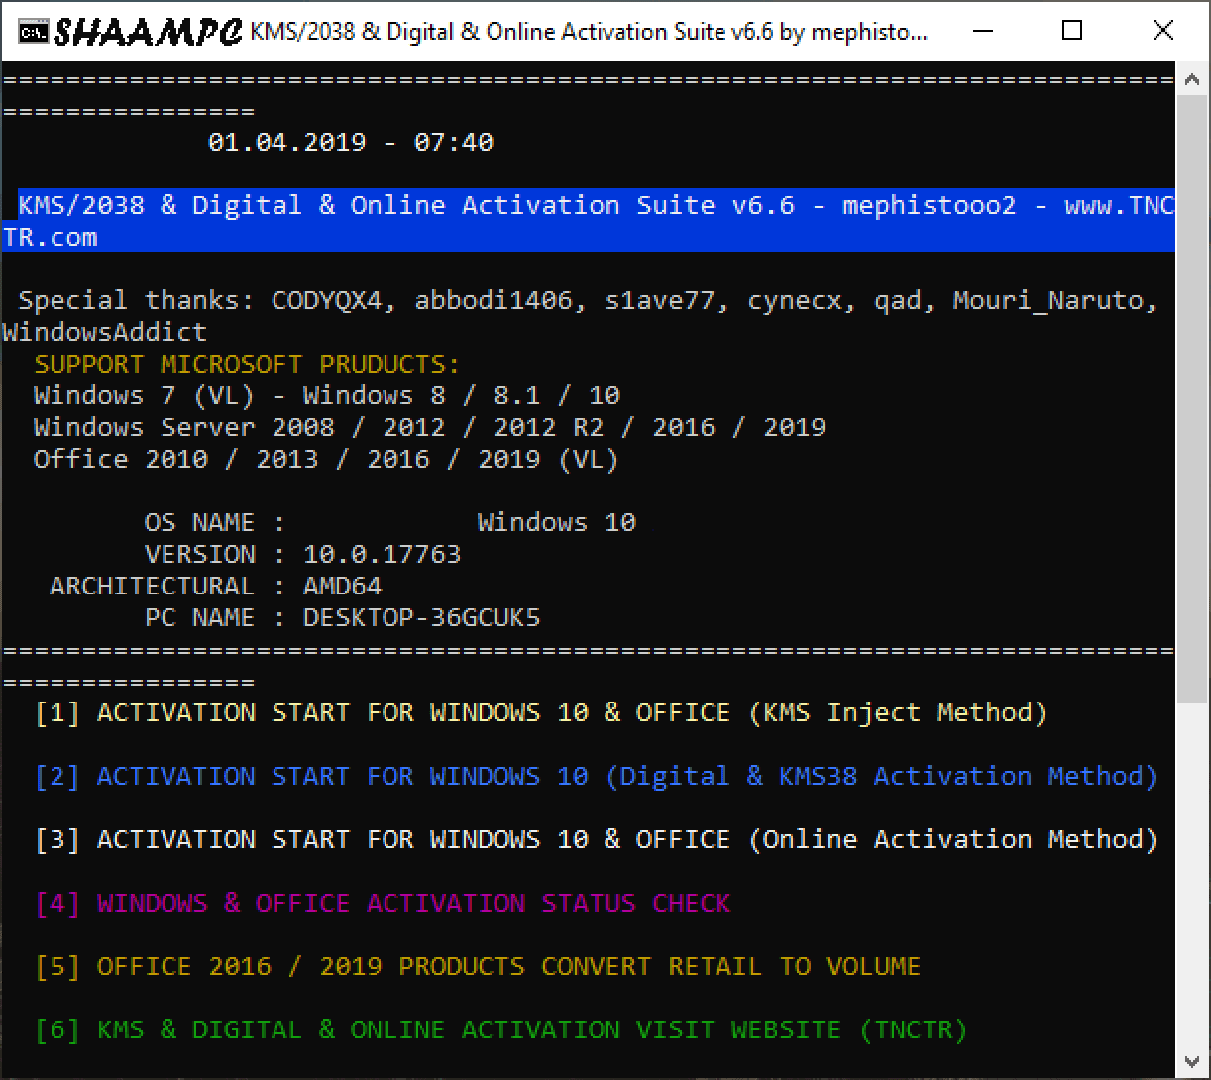Select option [4] Activation Status Check line
This screenshot has height=1080, width=1211.
click(x=383, y=904)
